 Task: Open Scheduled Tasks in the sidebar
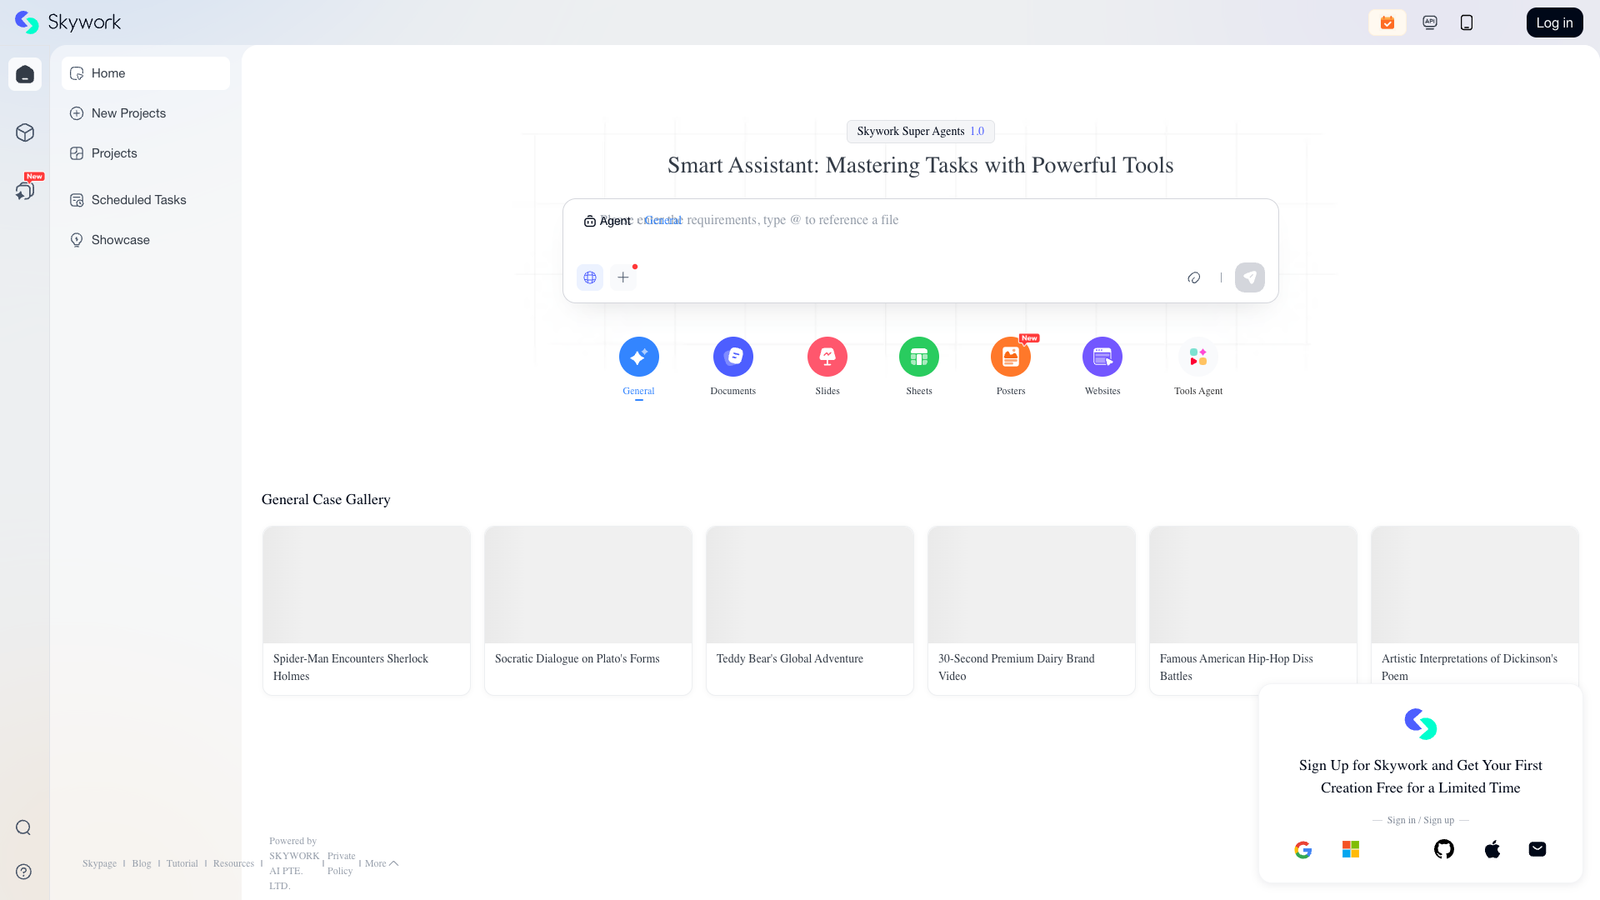pyautogui.click(x=146, y=200)
